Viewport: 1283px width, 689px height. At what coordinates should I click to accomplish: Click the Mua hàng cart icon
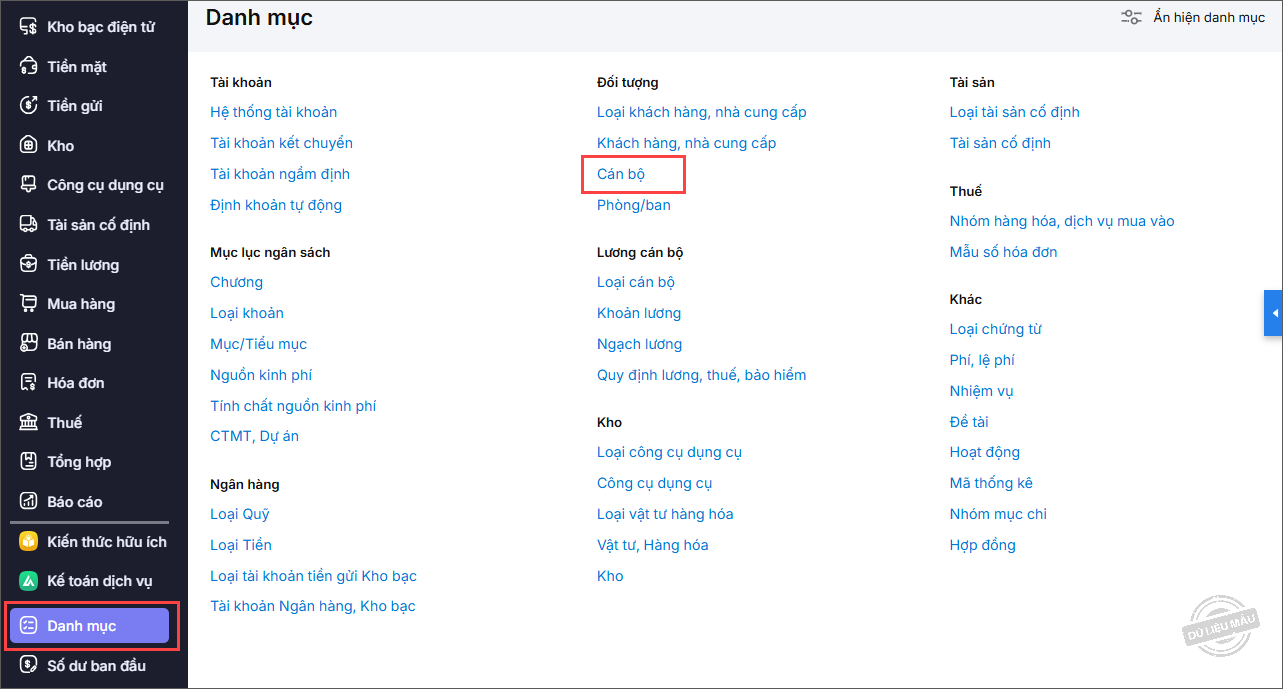coord(29,304)
